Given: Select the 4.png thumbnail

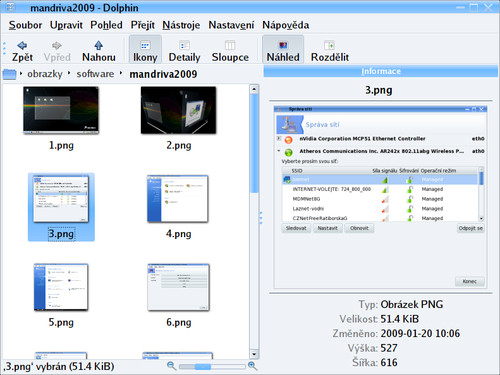Looking at the screenshot, I should (178, 199).
